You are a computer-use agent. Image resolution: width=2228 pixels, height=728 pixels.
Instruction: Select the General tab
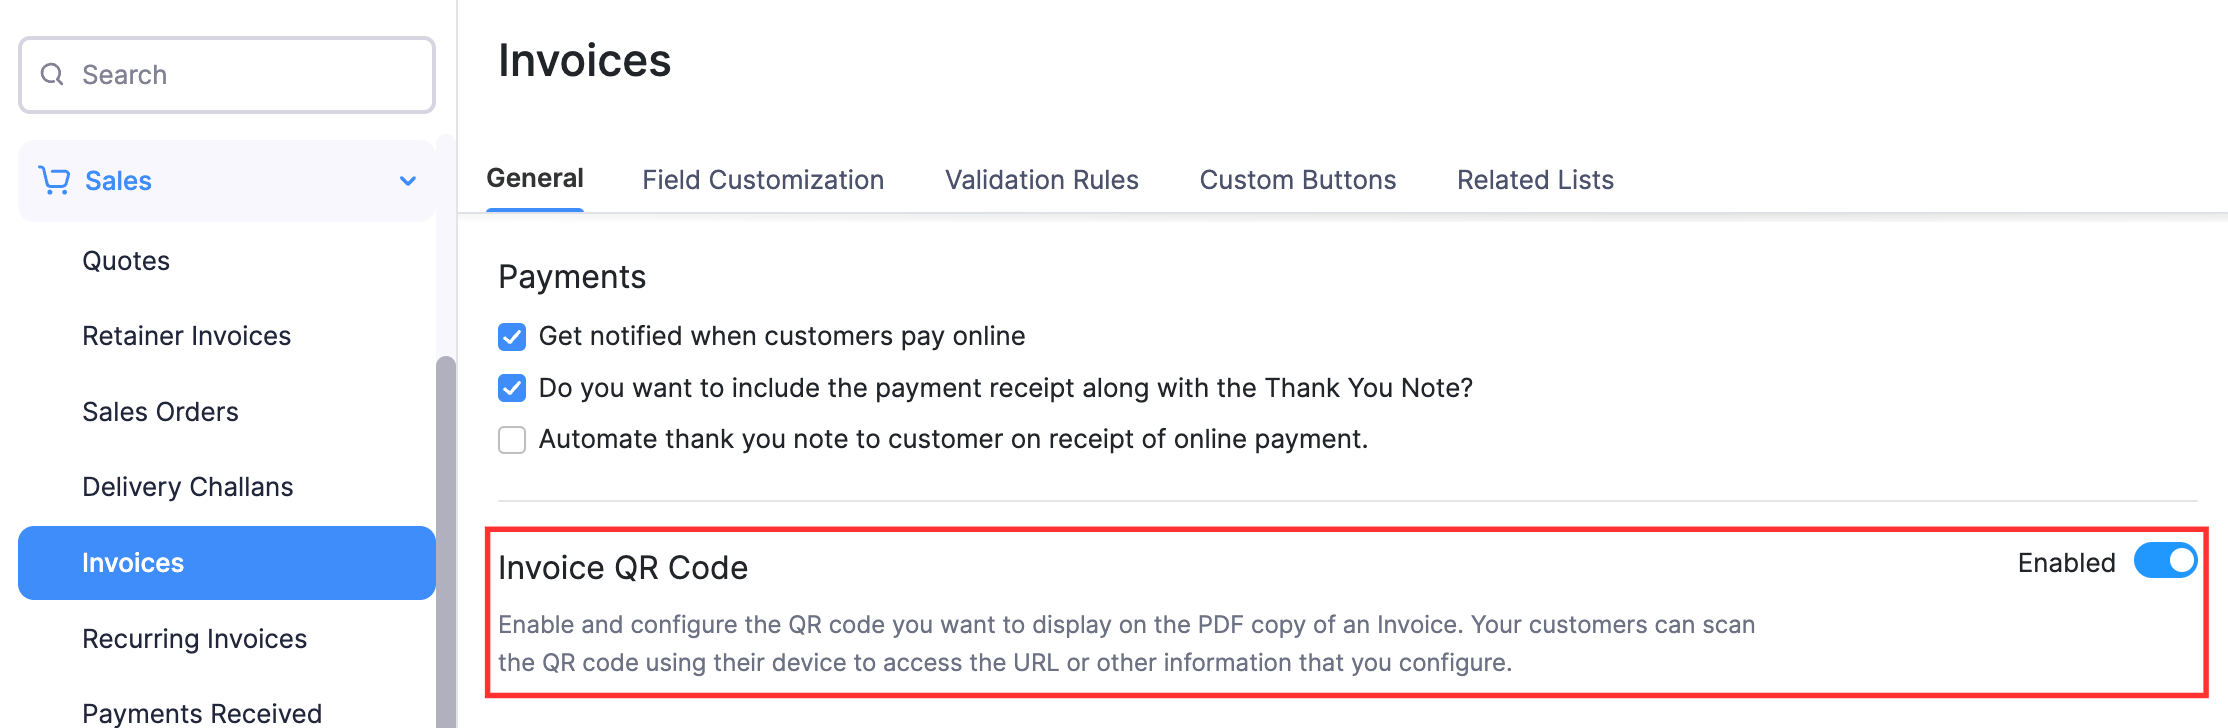tap(535, 179)
